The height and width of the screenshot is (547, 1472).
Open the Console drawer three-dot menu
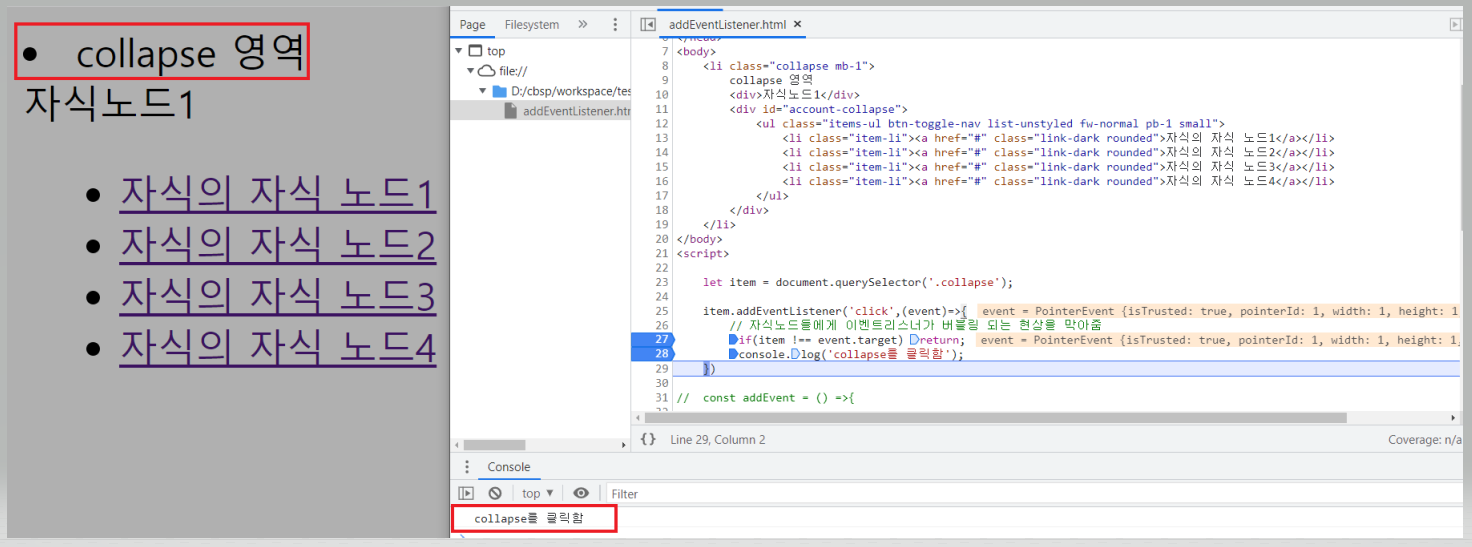pyautogui.click(x=466, y=467)
